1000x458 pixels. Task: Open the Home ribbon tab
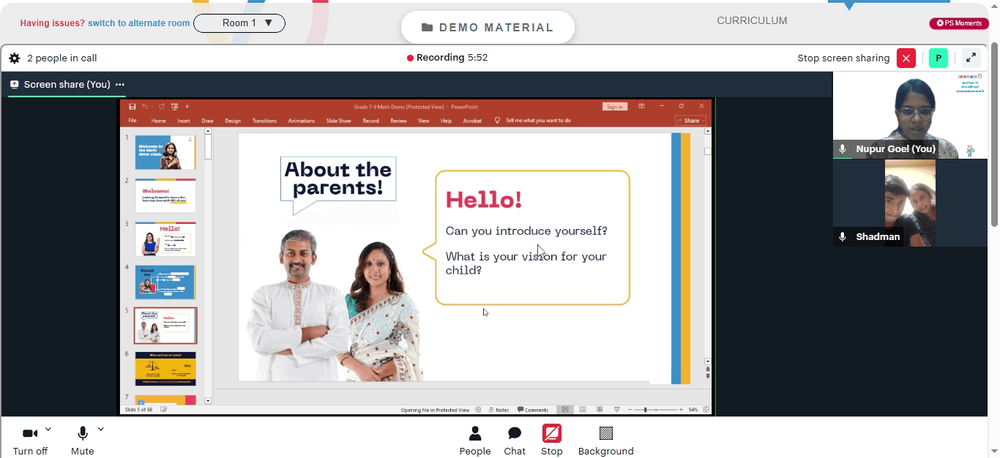coord(158,121)
